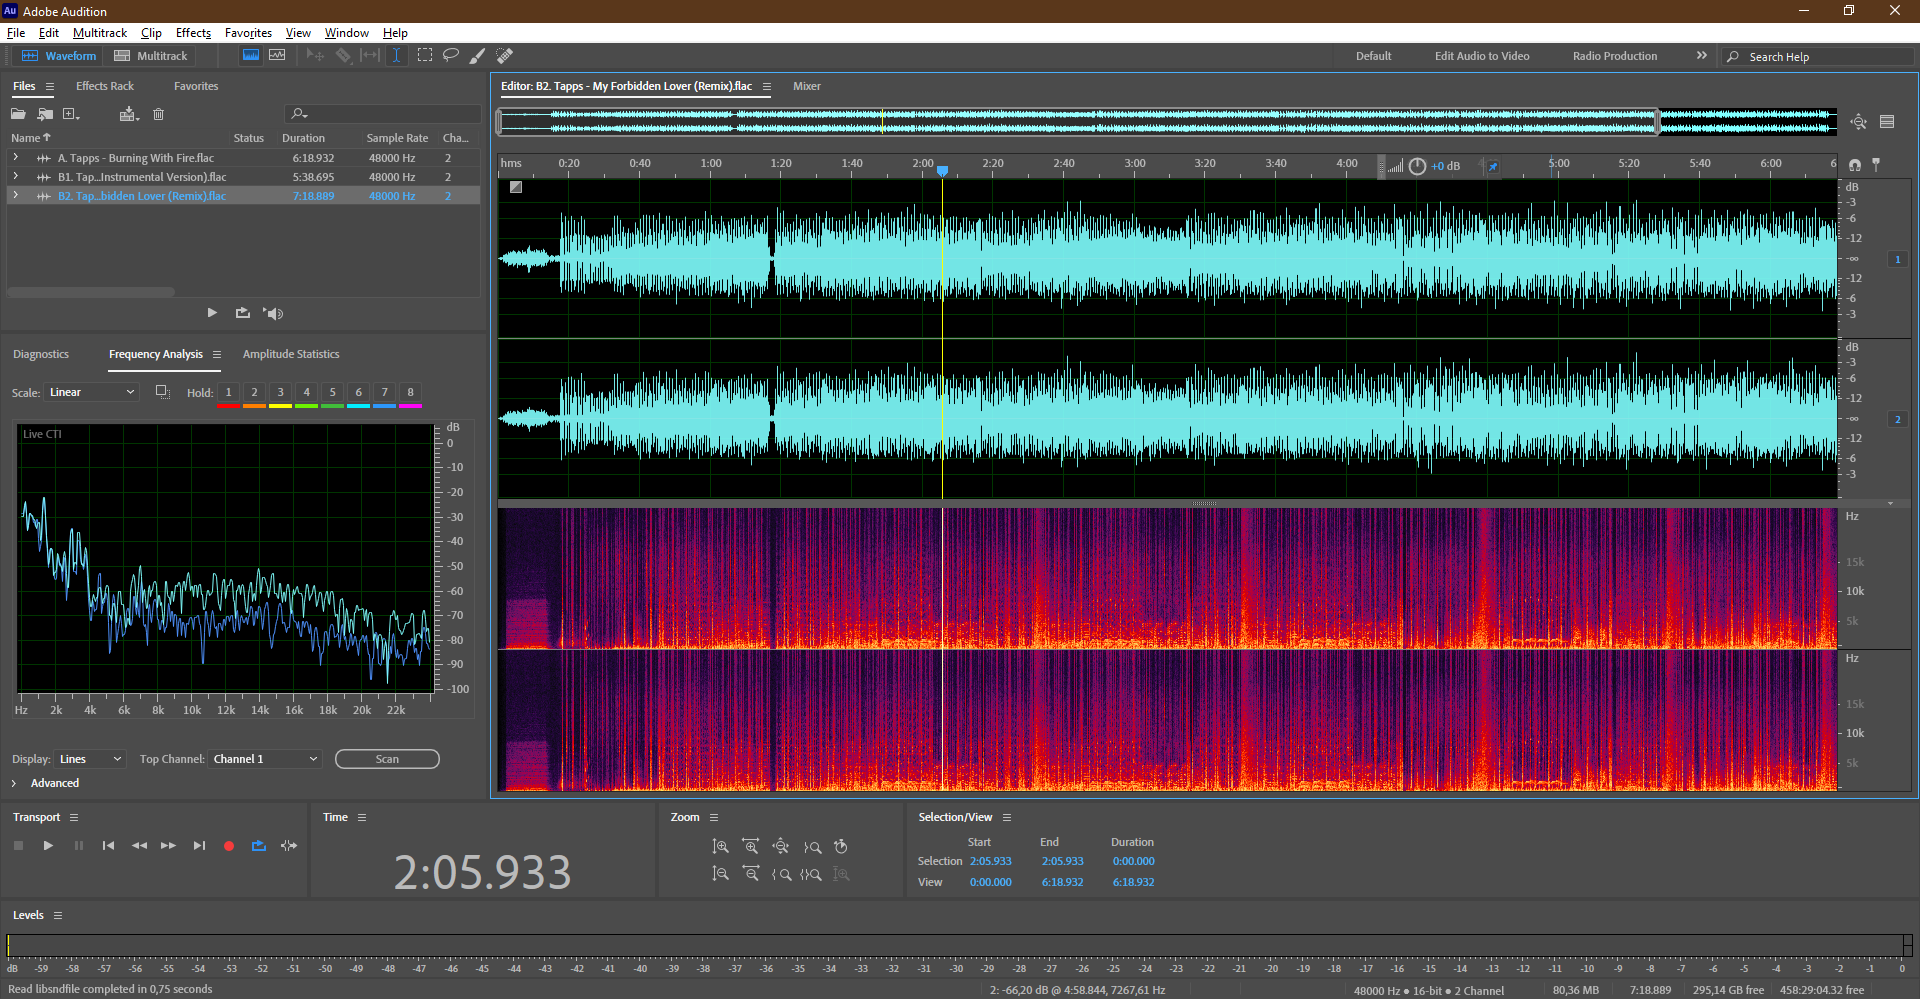Viewport: 1920px width, 999px height.
Task: Click Zoom to Selection icon
Action: click(811, 874)
